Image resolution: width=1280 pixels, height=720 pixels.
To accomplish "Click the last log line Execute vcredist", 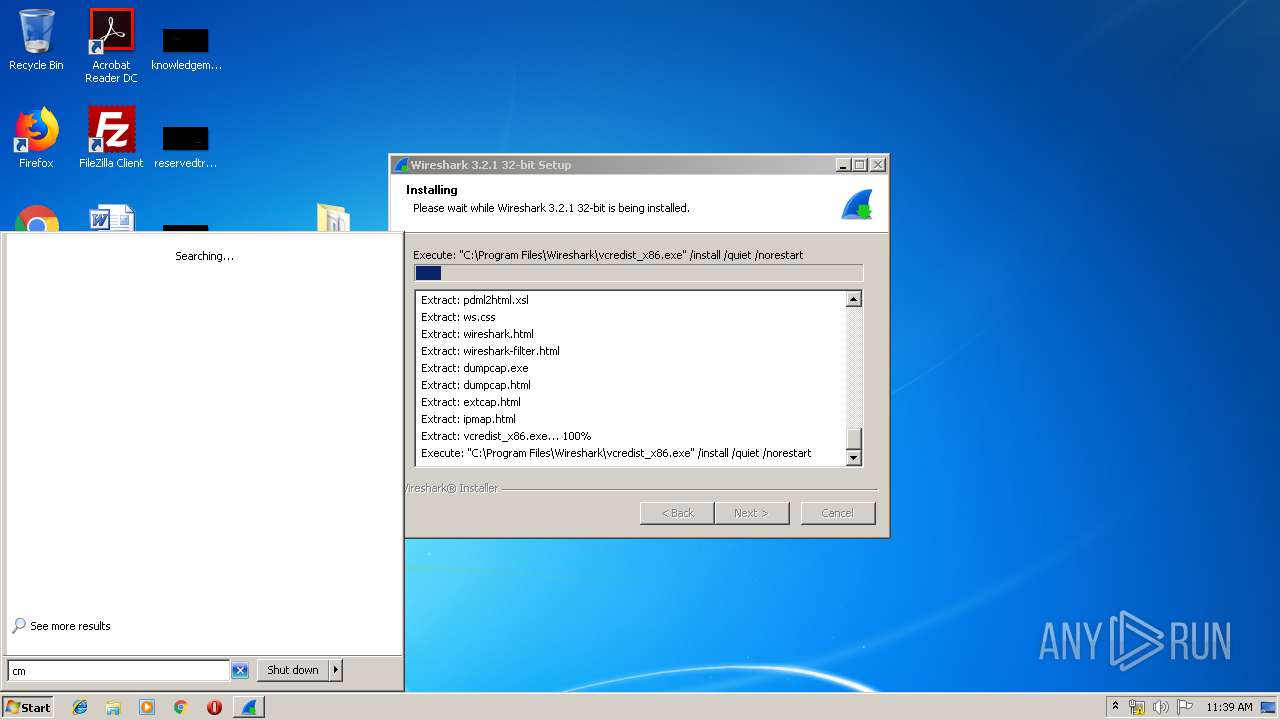I will pyautogui.click(x=616, y=453).
